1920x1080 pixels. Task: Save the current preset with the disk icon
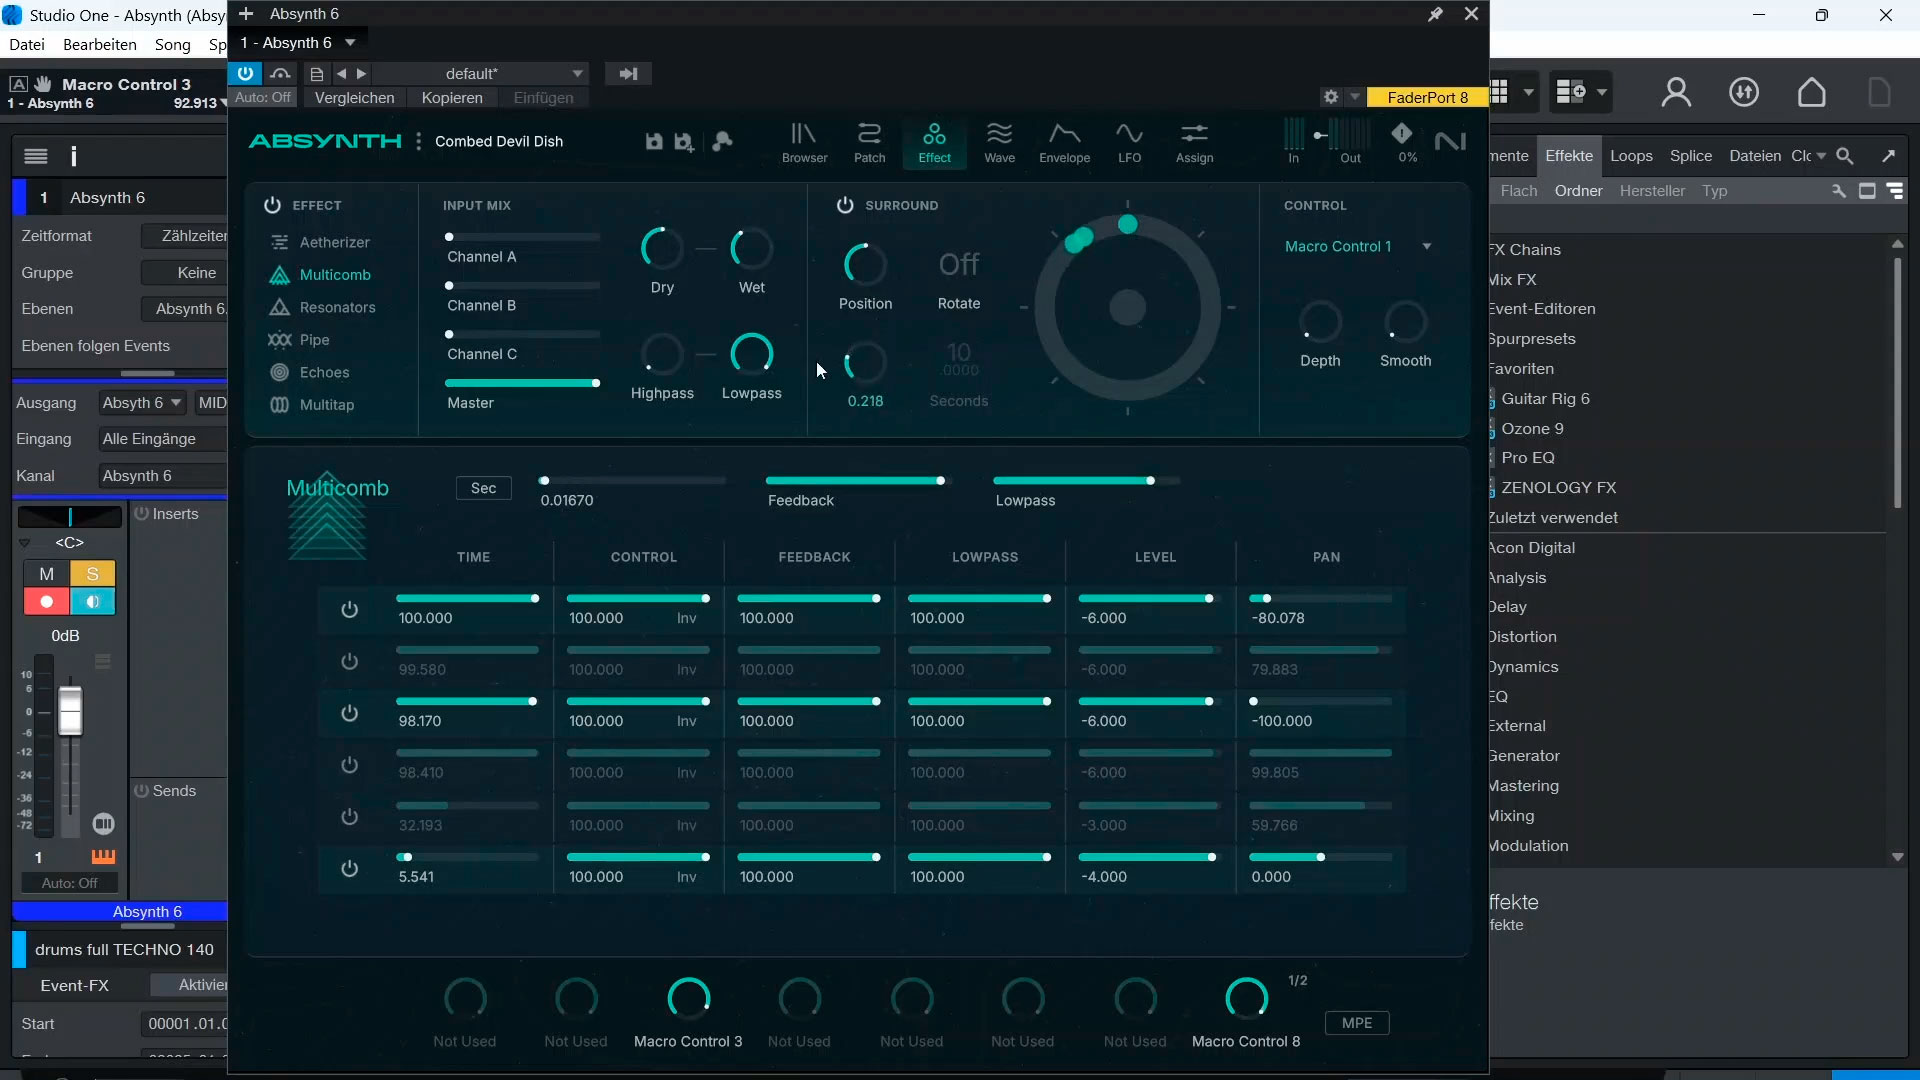click(653, 142)
